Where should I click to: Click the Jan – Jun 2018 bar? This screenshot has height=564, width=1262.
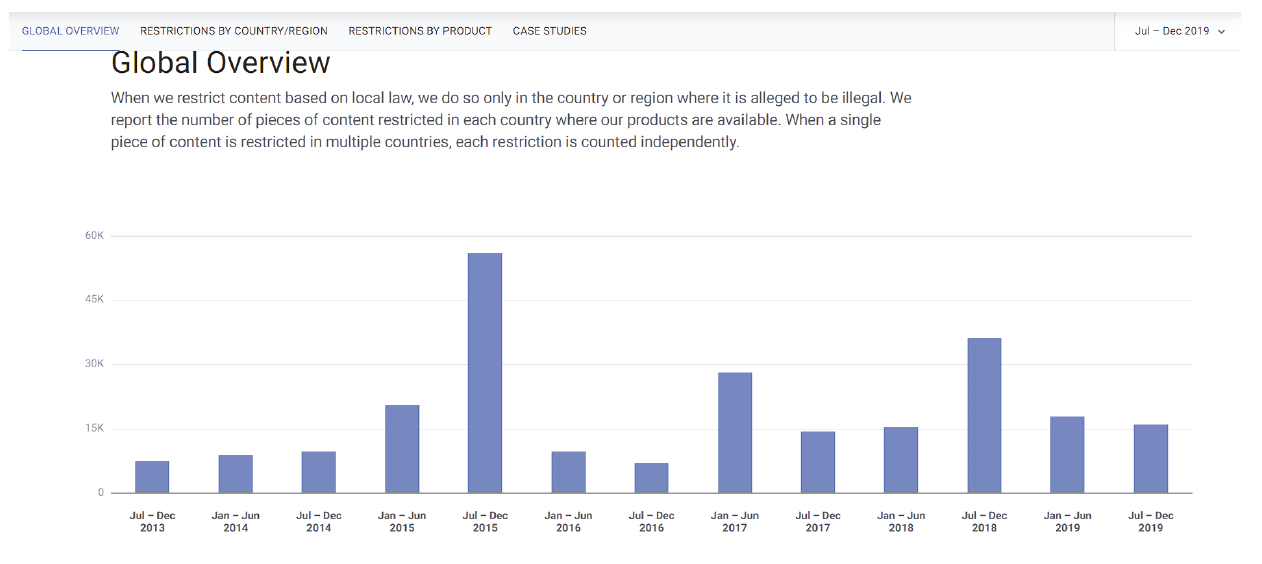point(901,460)
